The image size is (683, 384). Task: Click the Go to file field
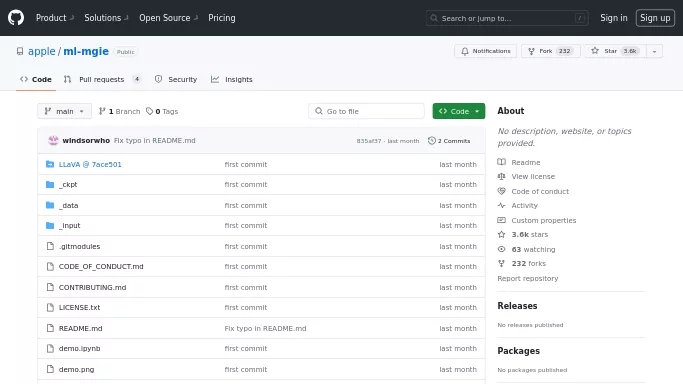click(x=366, y=111)
